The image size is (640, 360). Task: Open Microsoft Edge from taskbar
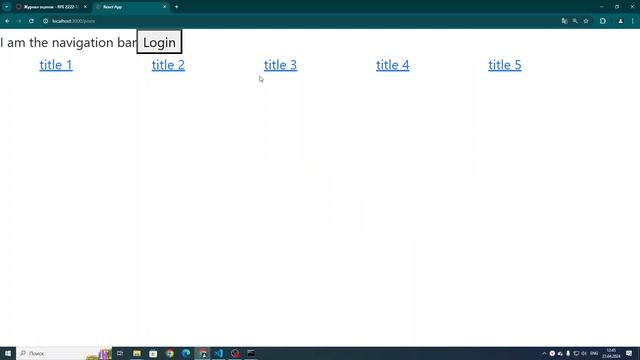186,353
